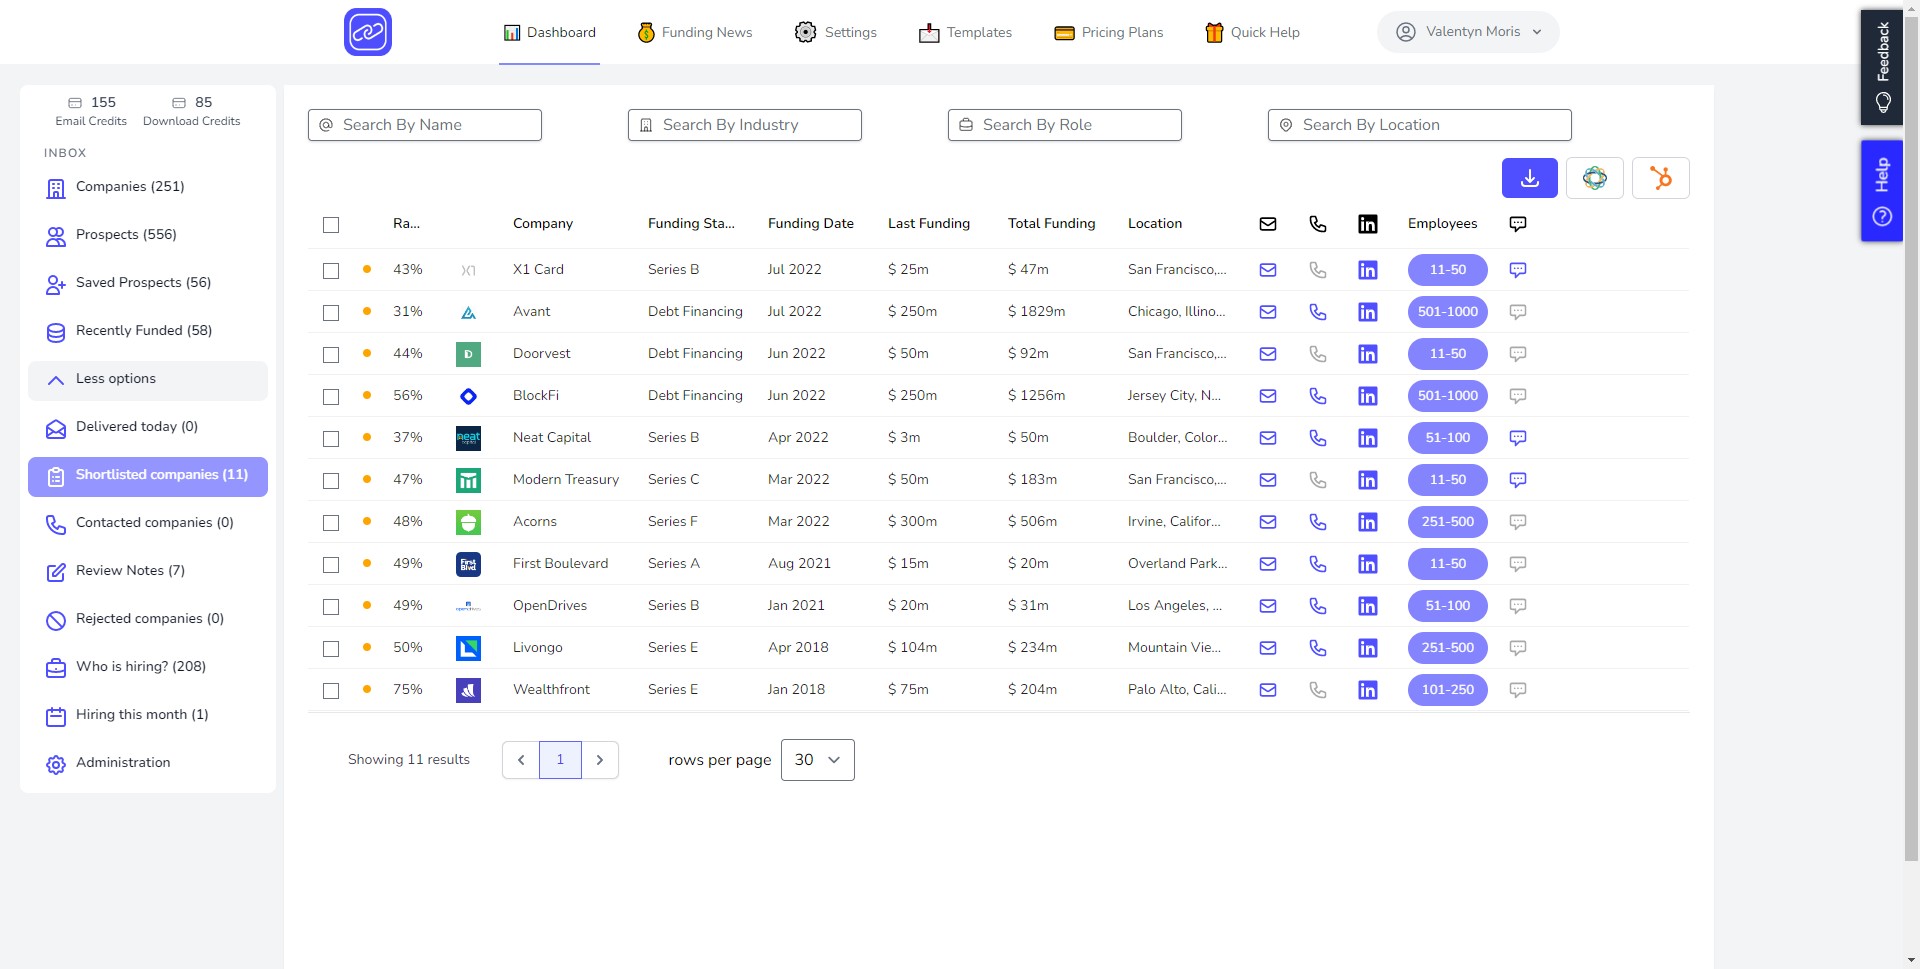Click the green-blue CRM integration icon button
Image resolution: width=1920 pixels, height=969 pixels.
(1594, 178)
